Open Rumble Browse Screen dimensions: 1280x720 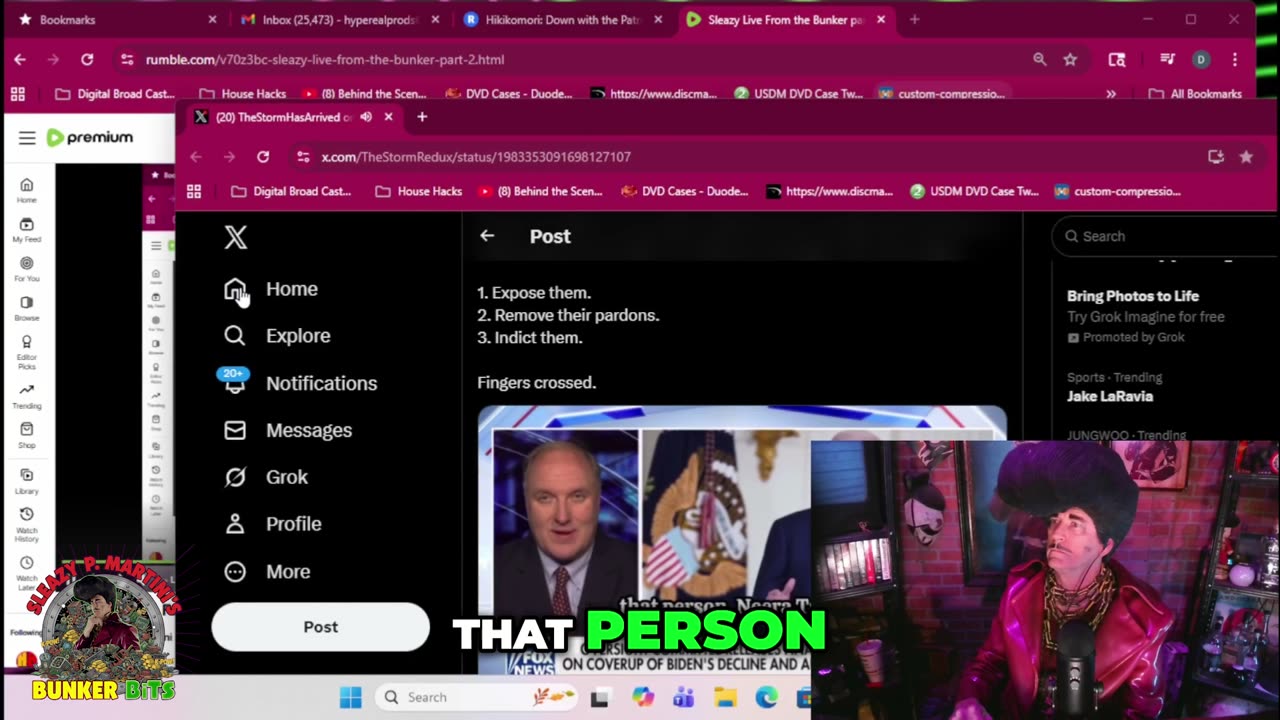(x=27, y=308)
